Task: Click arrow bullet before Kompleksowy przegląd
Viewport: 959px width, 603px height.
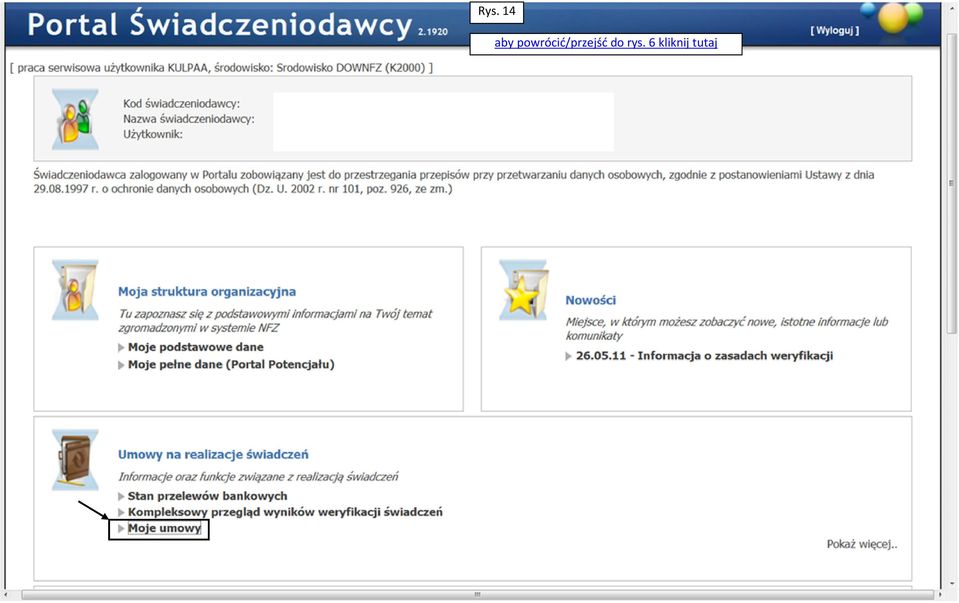Action: [121, 512]
